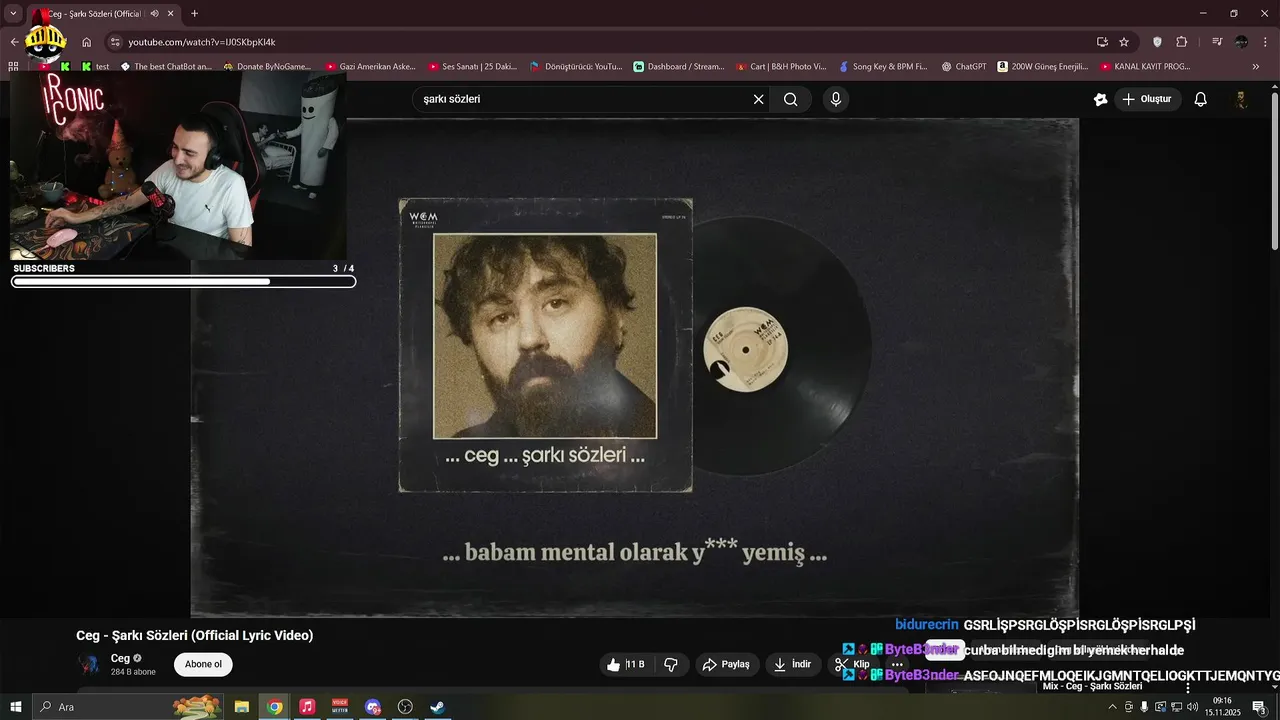This screenshot has width=1280, height=720.
Task: Open 'The best ChatBot an...' bookmark
Action: 166,67
